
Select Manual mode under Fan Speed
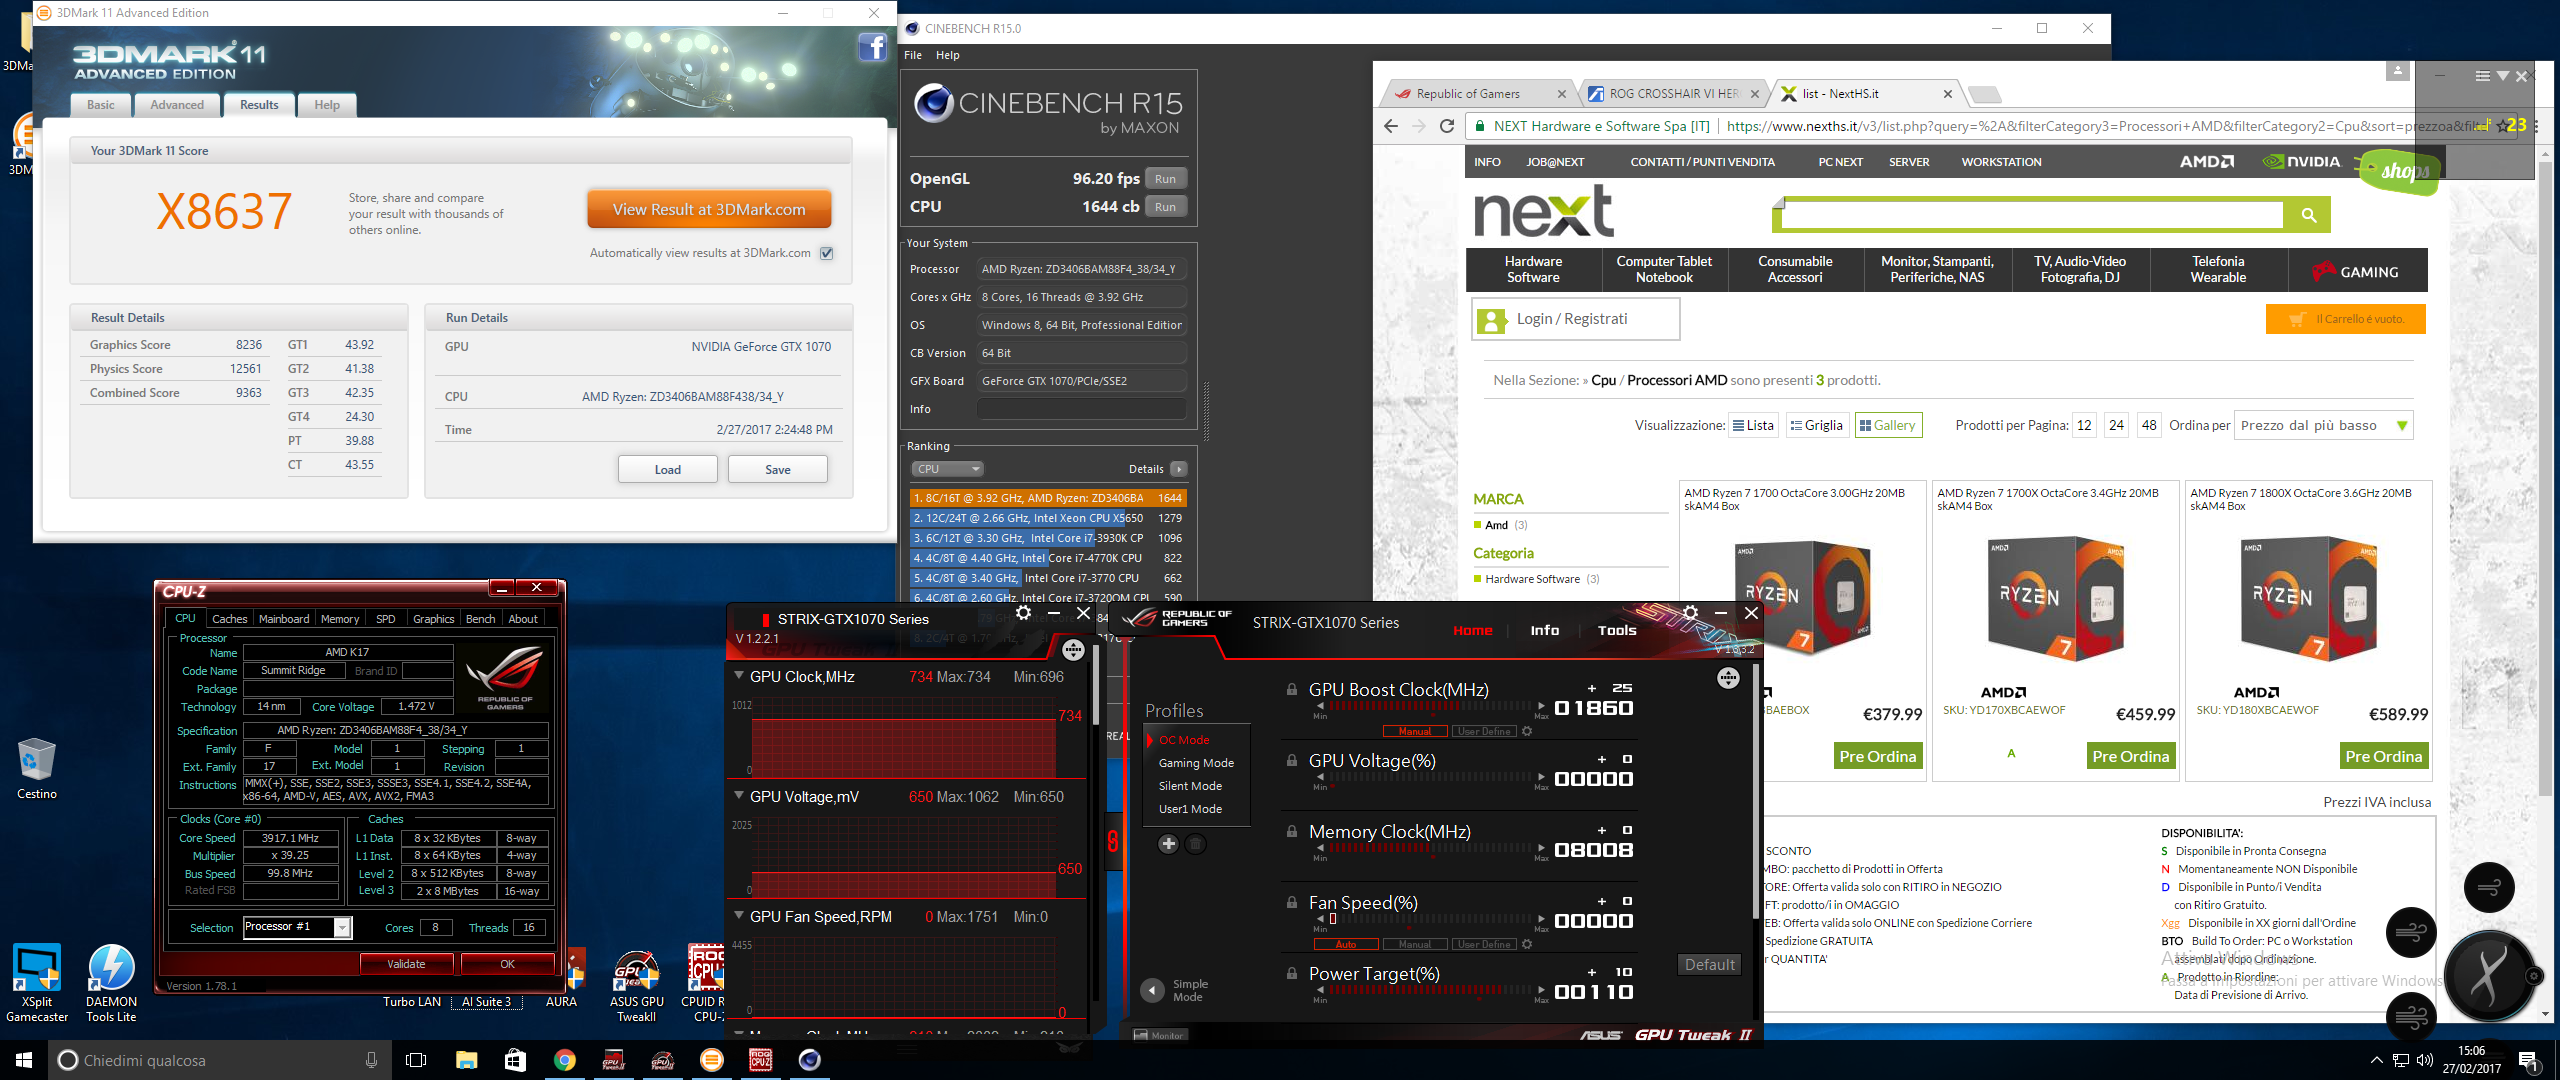click(1415, 944)
